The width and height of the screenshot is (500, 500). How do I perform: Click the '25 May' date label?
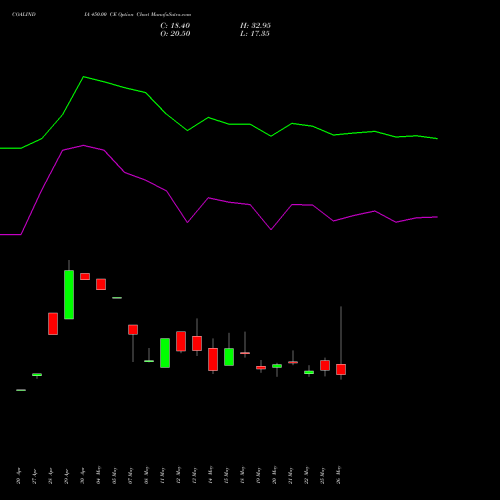[322, 476]
